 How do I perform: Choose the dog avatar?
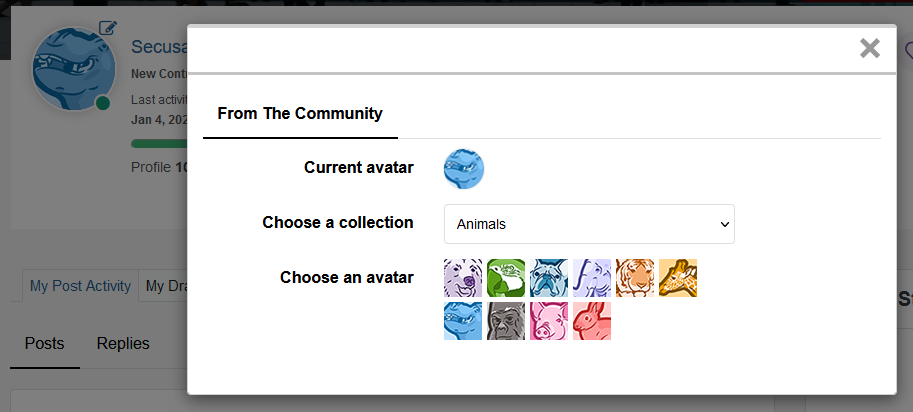(463, 278)
